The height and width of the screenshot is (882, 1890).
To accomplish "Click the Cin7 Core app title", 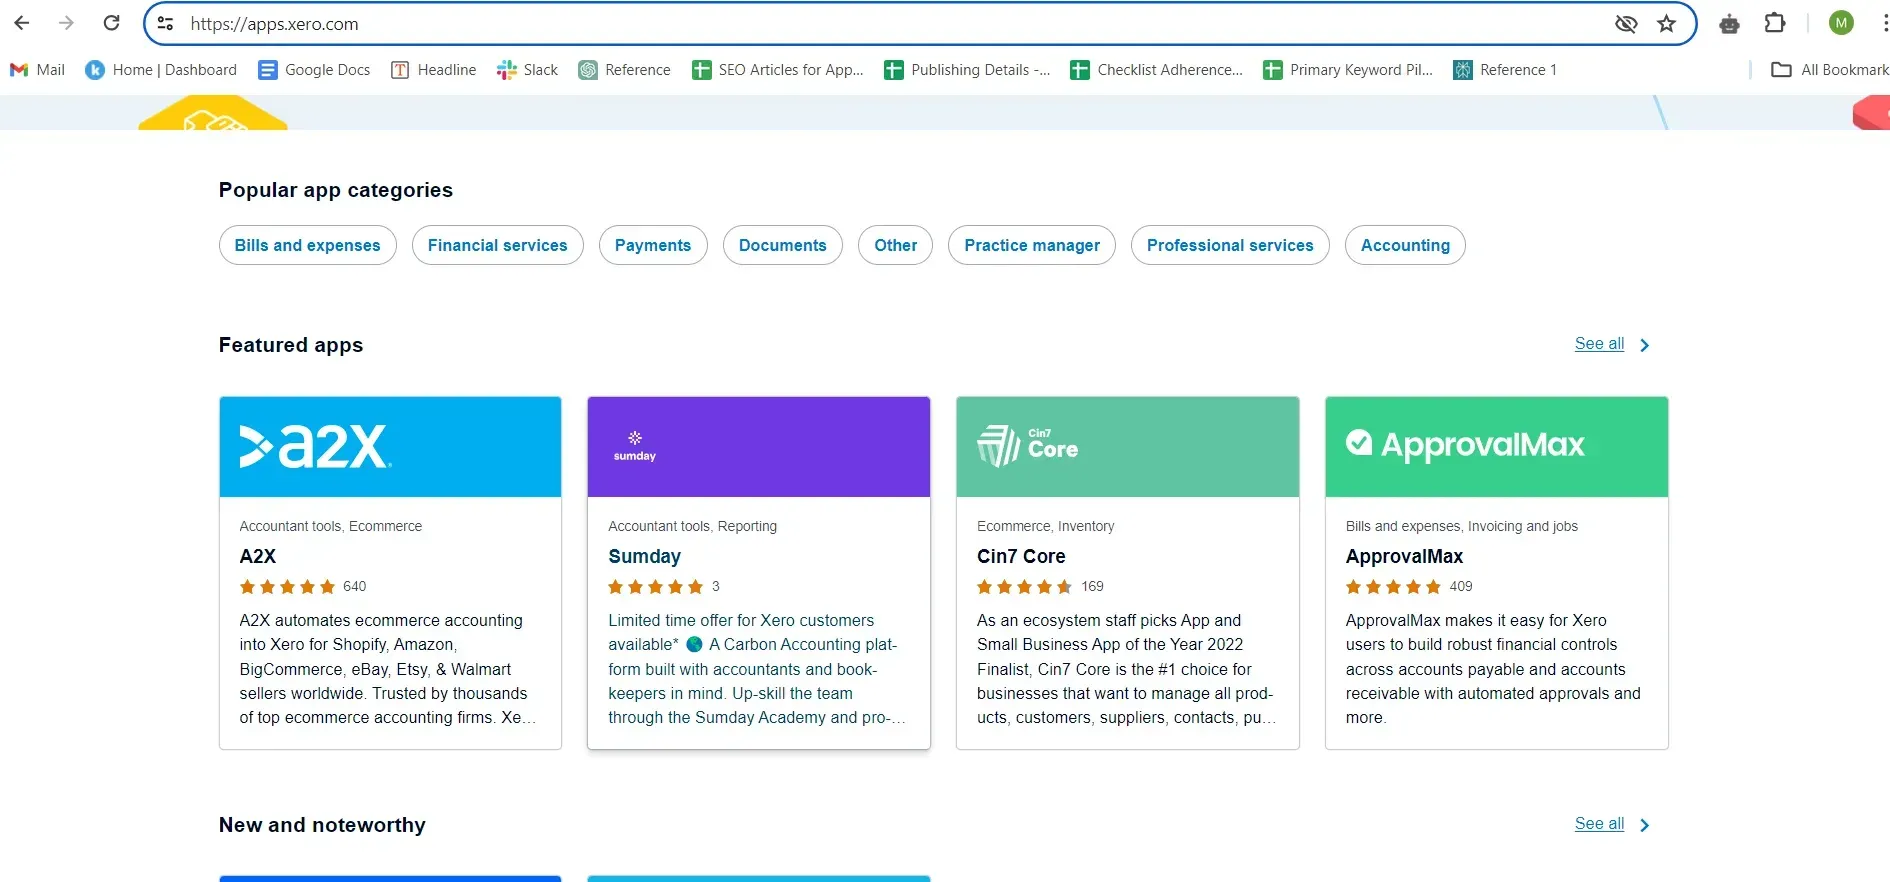I will tap(1021, 556).
